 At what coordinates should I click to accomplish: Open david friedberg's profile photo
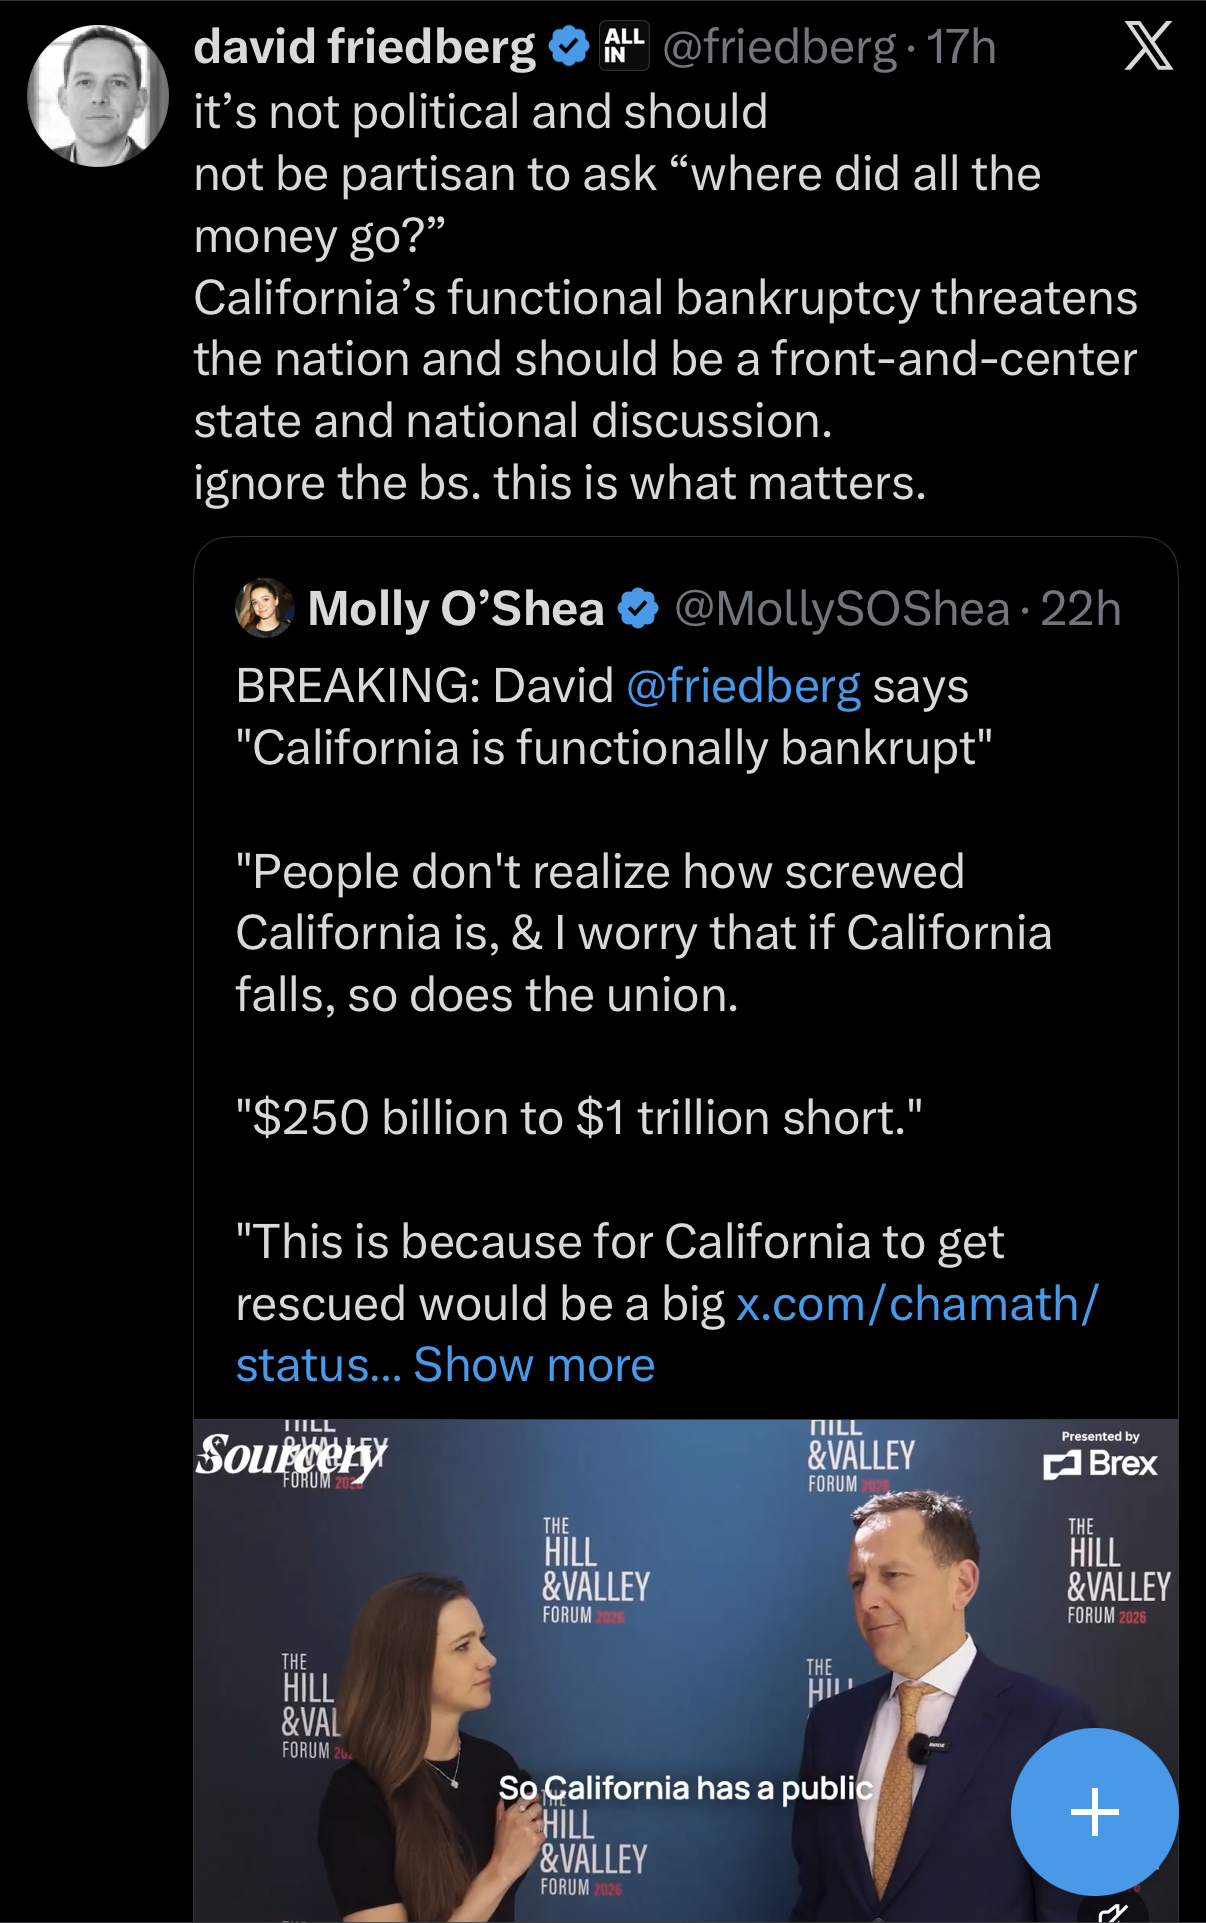click(98, 96)
